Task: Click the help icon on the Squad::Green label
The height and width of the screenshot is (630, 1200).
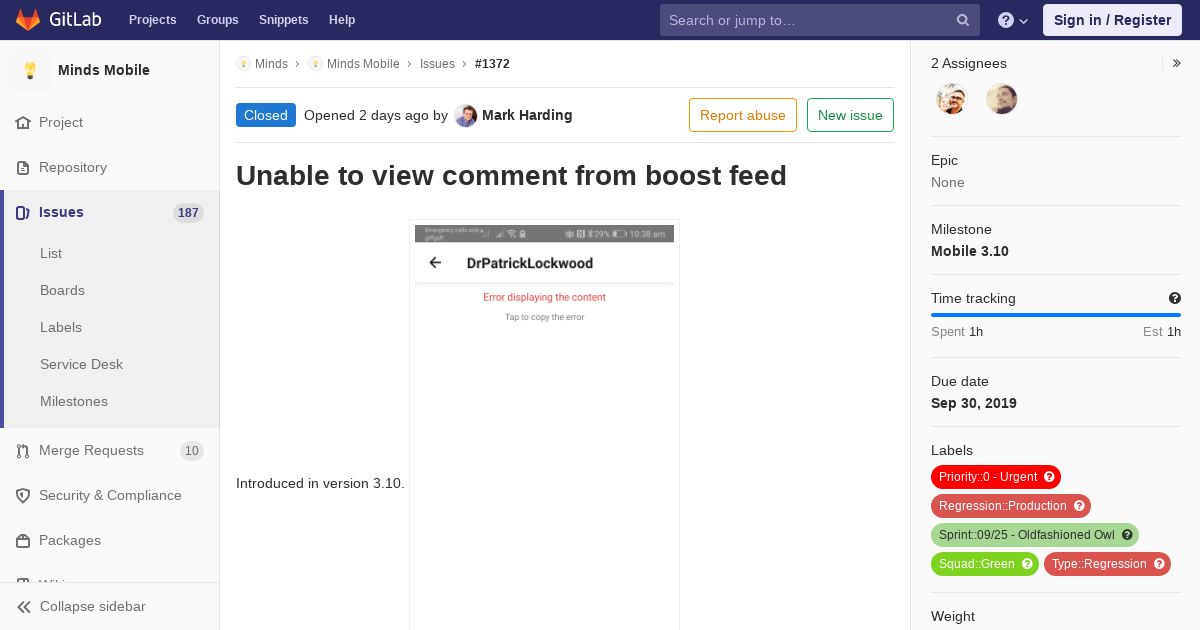Action: [x=1027, y=564]
